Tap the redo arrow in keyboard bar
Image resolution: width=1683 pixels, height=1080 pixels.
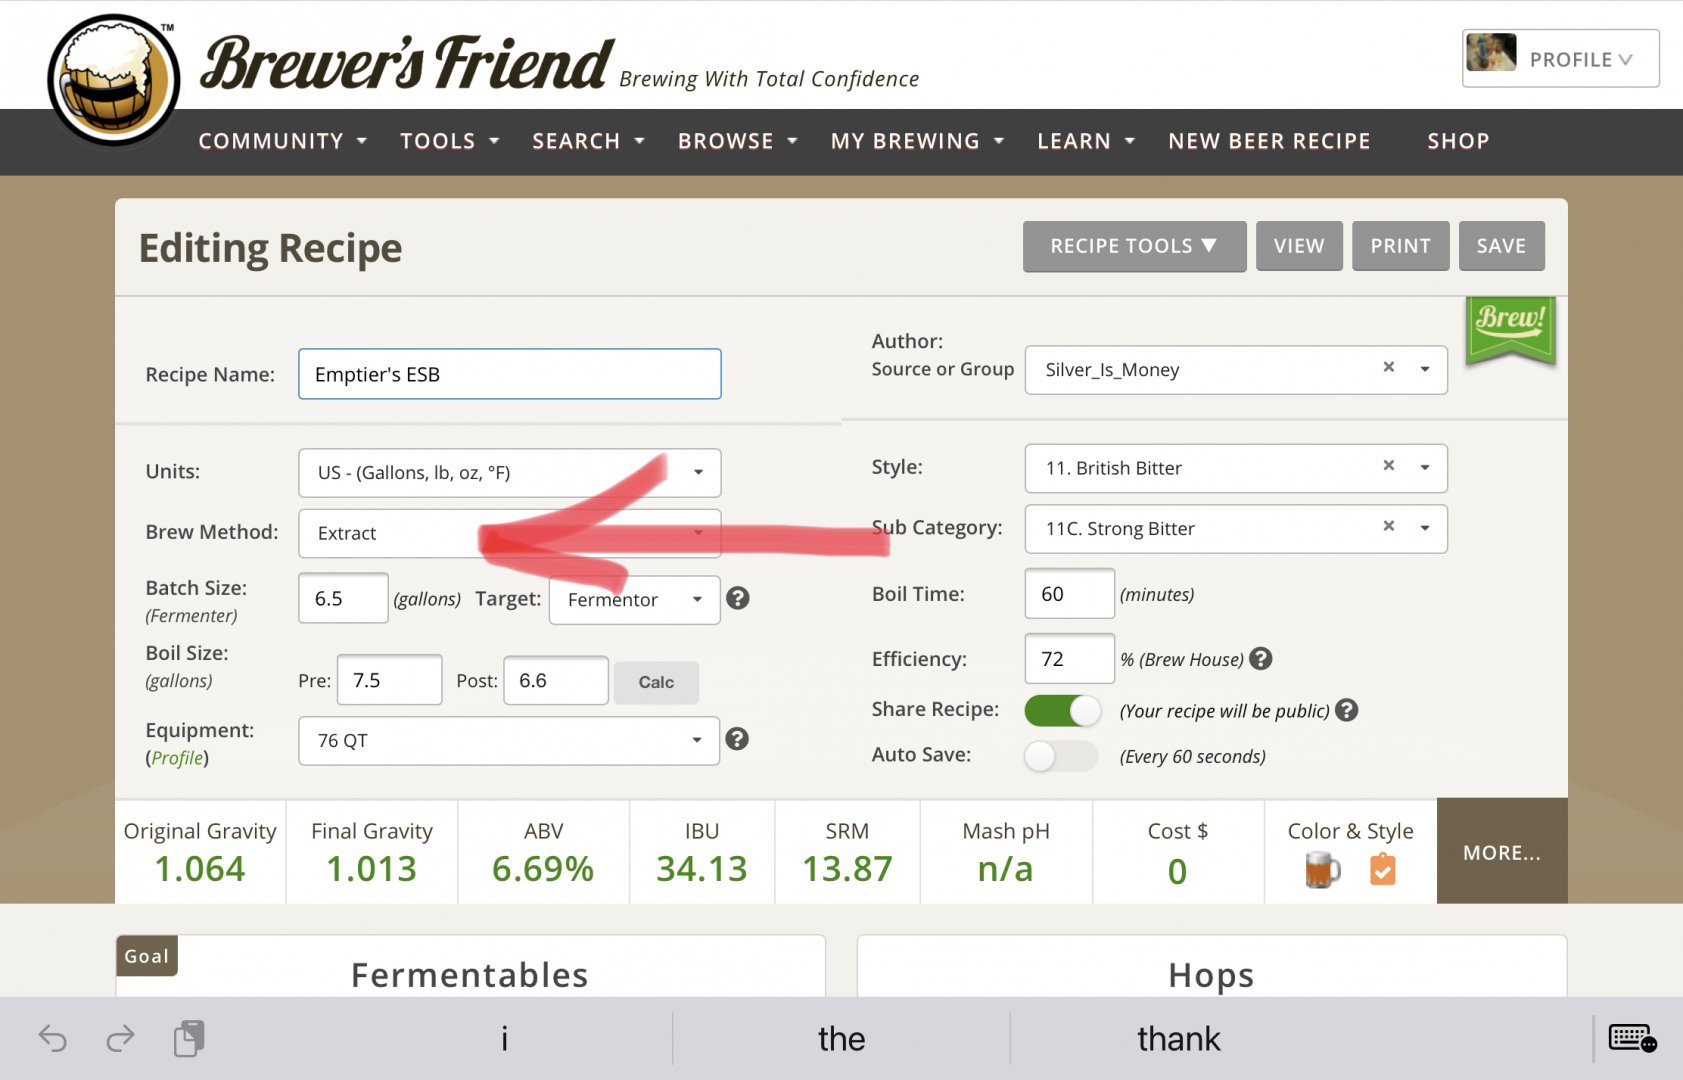(x=120, y=1039)
